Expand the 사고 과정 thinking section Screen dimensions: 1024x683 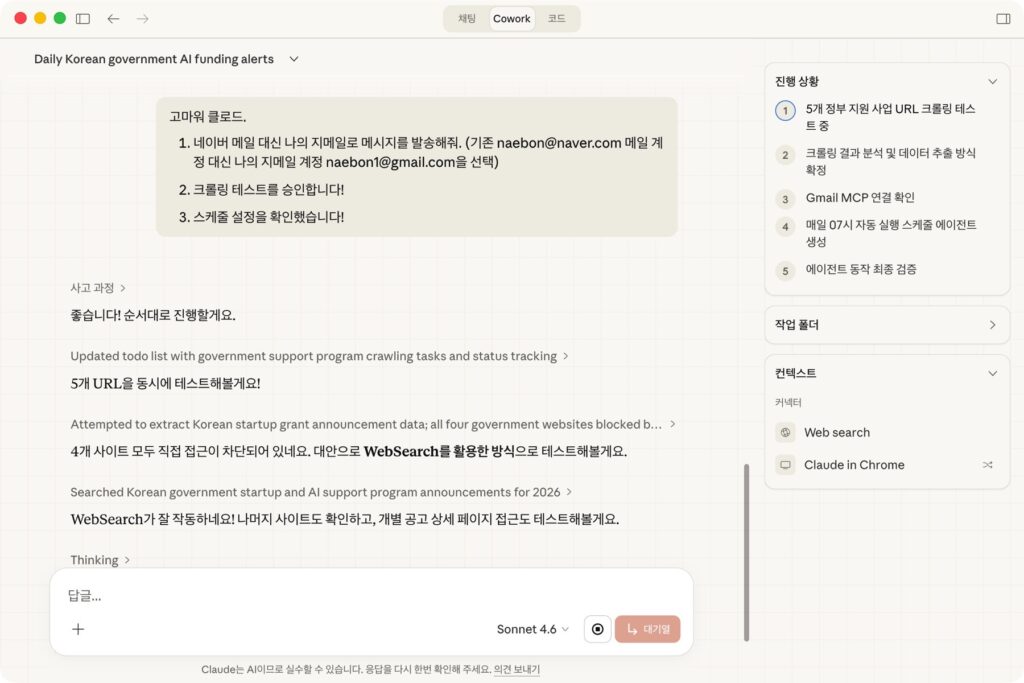tap(98, 288)
